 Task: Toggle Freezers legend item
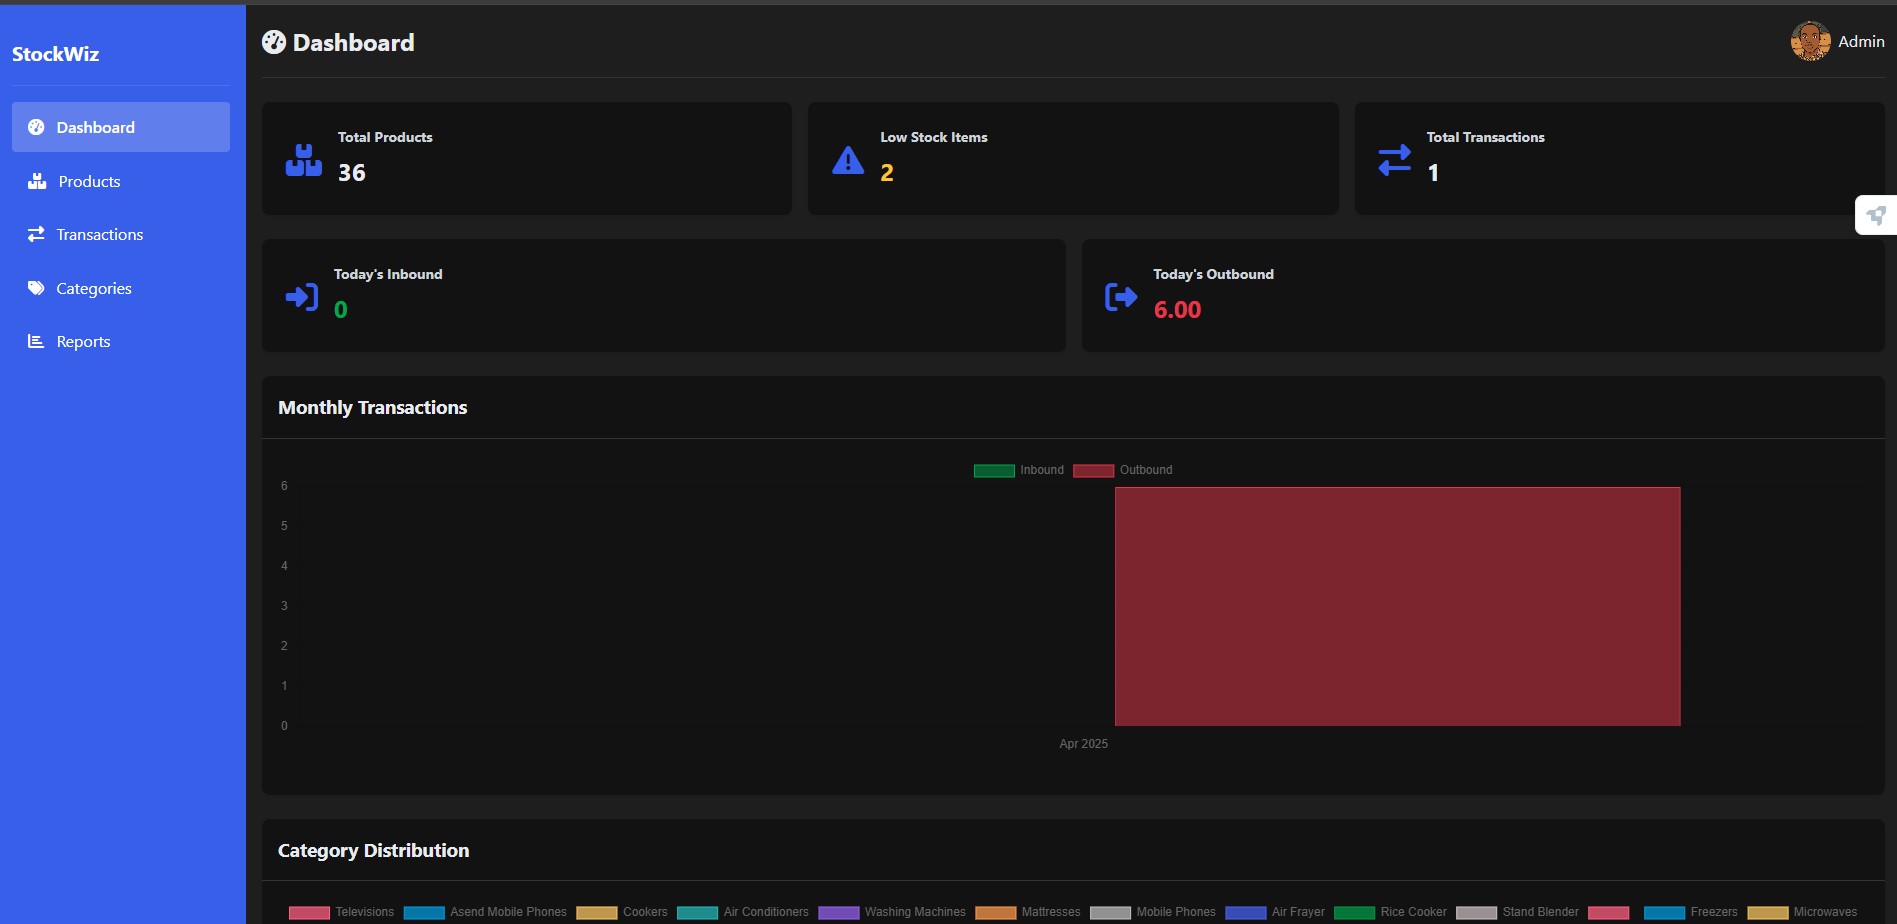(1691, 912)
